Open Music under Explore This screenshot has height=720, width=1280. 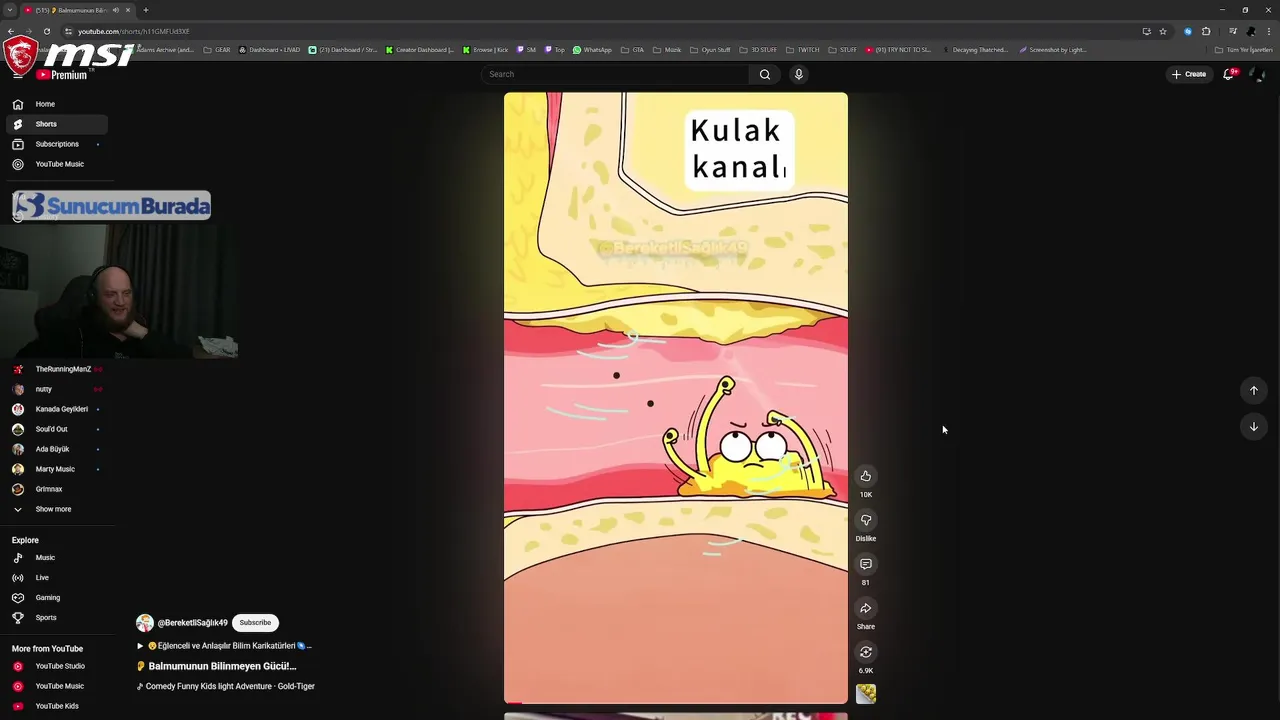coord(56,558)
